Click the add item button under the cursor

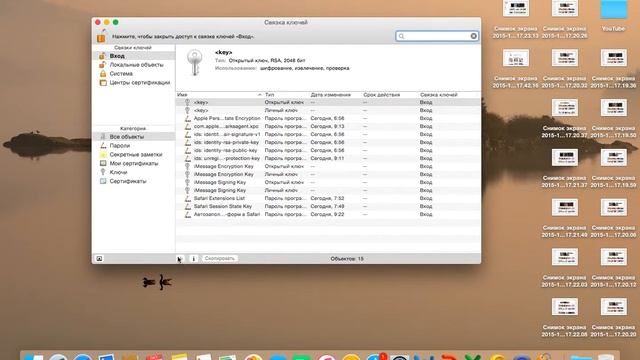(x=180, y=258)
